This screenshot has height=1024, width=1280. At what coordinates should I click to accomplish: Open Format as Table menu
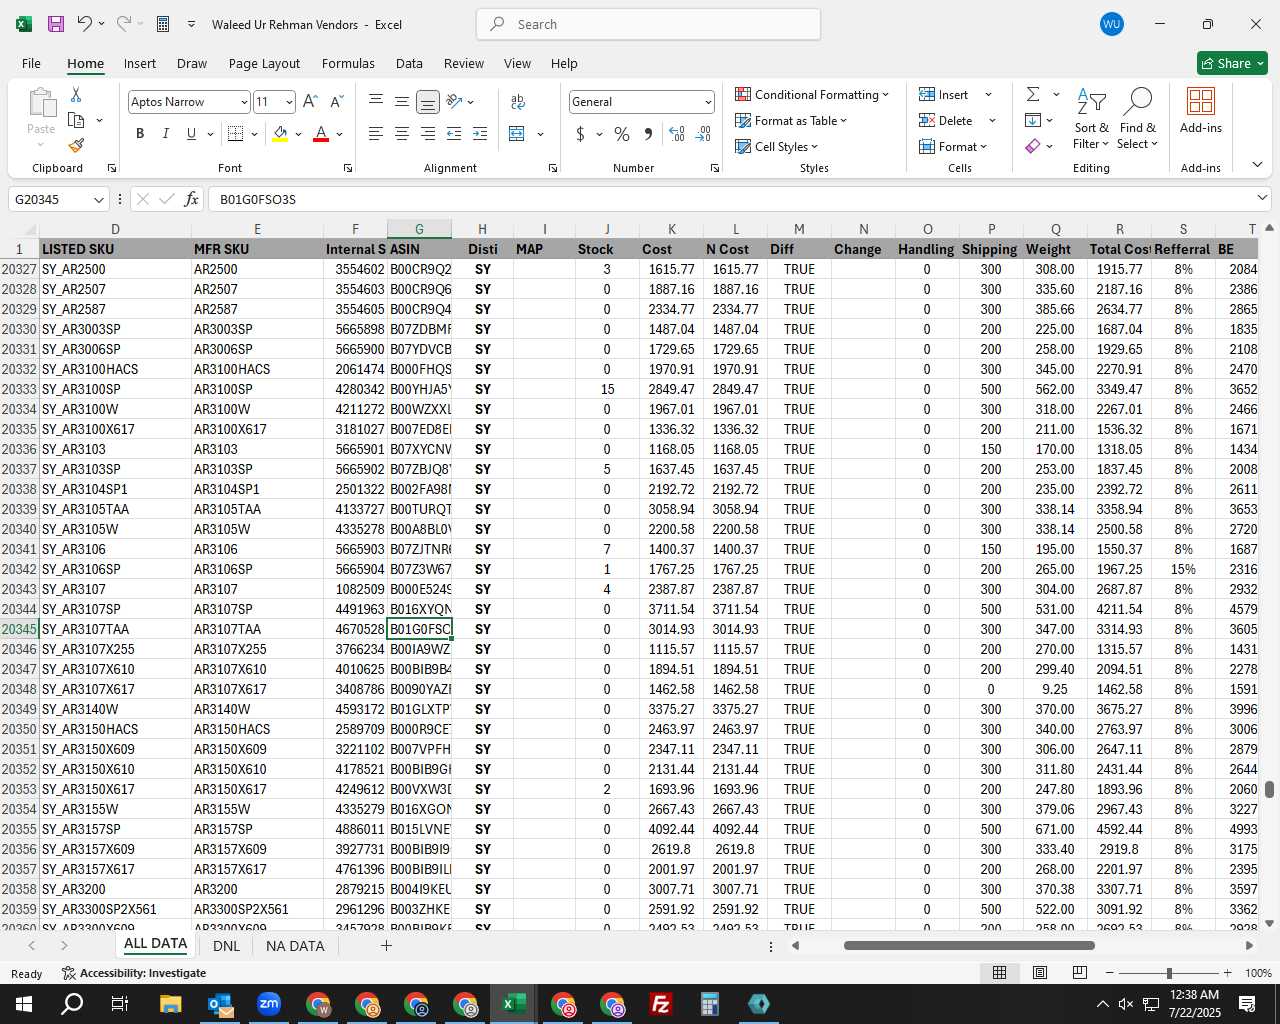[791, 121]
